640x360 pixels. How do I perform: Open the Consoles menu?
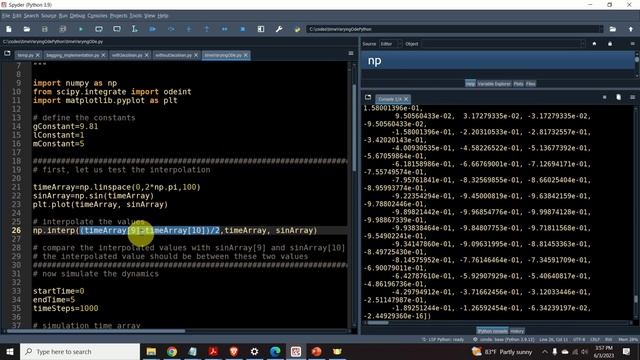tap(97, 16)
